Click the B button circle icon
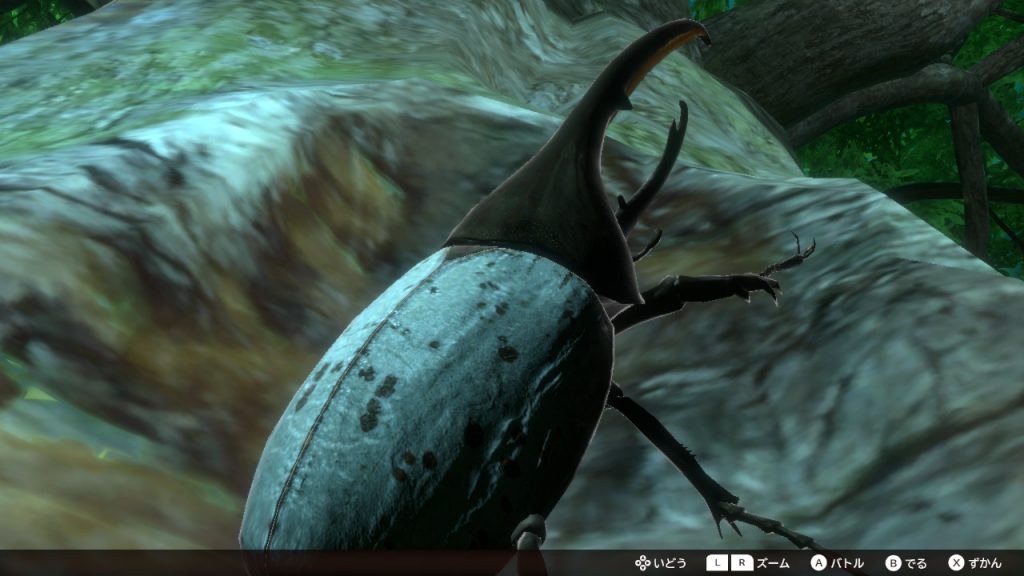The width and height of the screenshot is (1024, 576). click(x=893, y=563)
